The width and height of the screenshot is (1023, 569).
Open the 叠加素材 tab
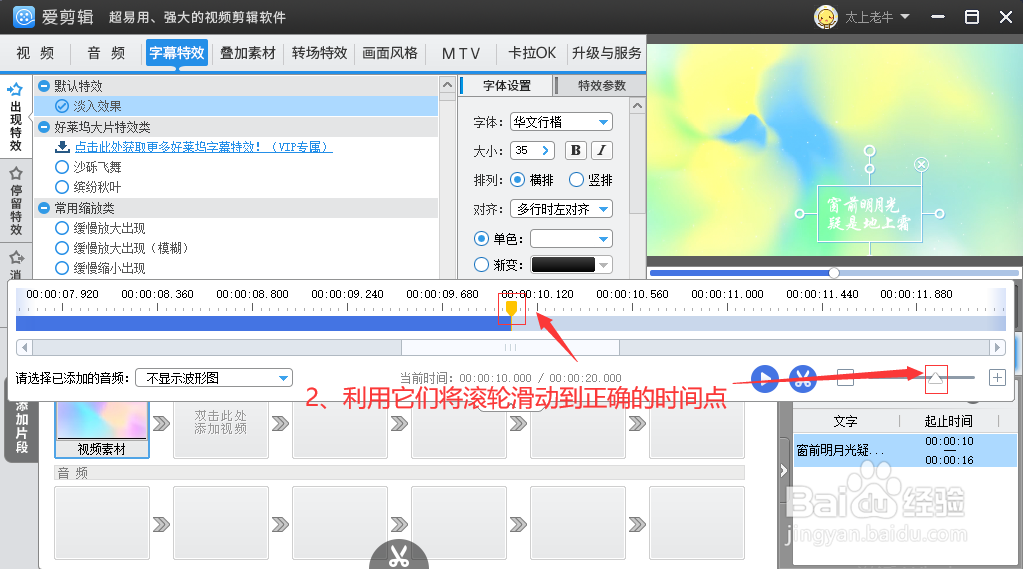tap(248, 53)
